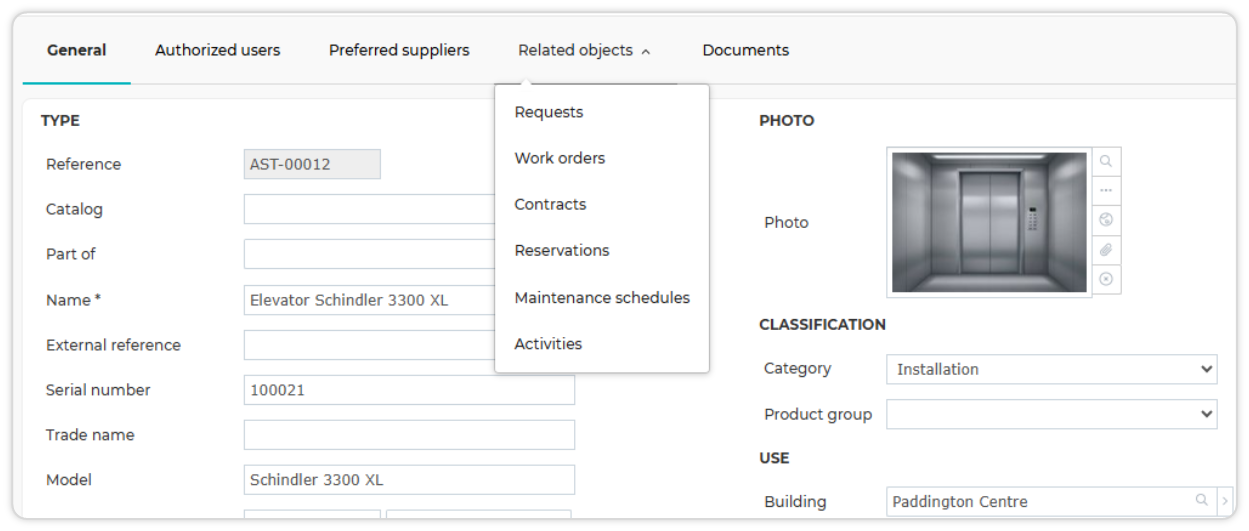This screenshot has width=1249, height=531.
Task: Click the Product group label
Action: tap(818, 414)
